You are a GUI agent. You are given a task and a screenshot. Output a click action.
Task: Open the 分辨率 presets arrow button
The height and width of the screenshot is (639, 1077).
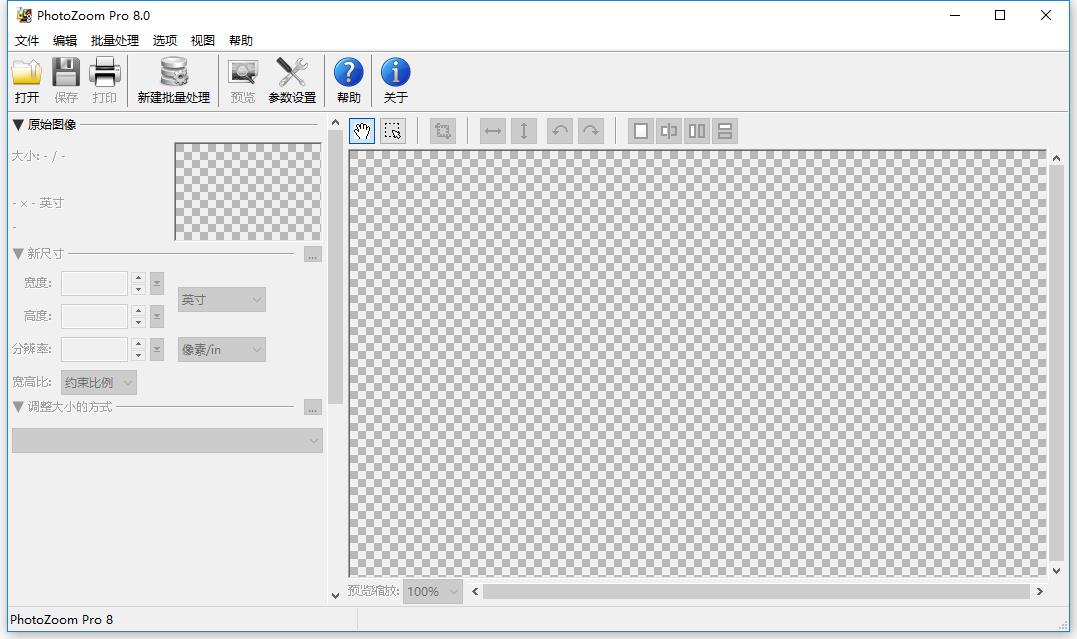157,349
